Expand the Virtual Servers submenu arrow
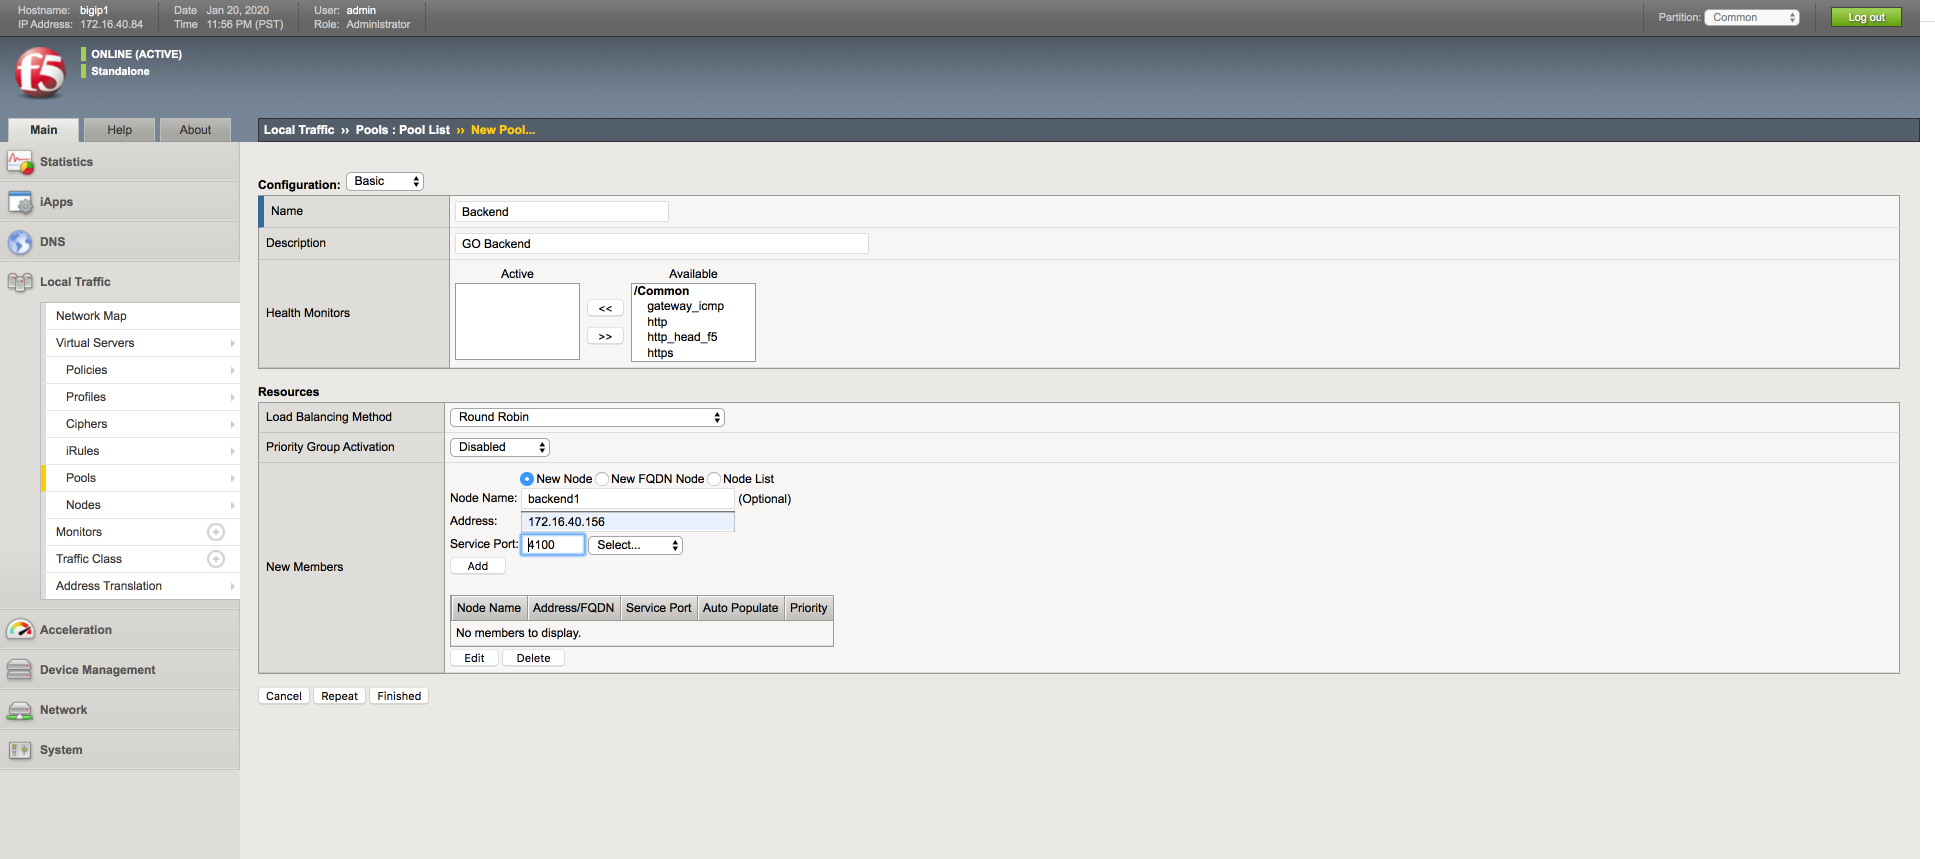1935x859 pixels. pos(232,343)
